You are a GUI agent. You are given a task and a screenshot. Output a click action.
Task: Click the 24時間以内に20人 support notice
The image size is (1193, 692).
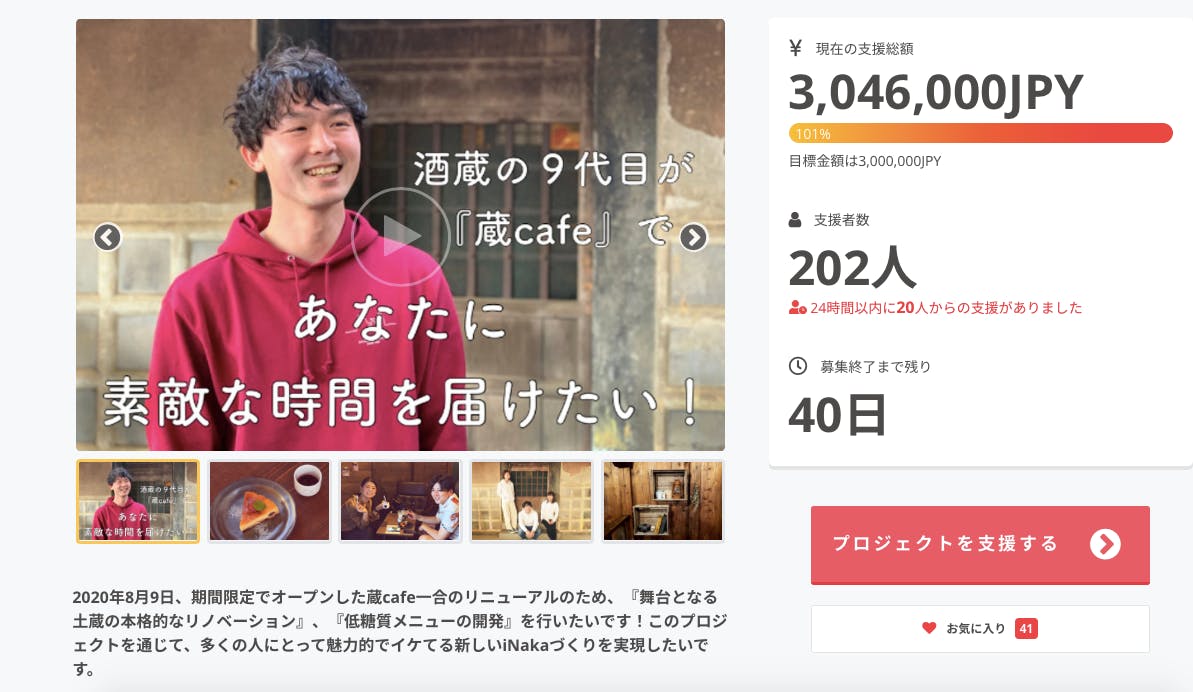coord(936,308)
